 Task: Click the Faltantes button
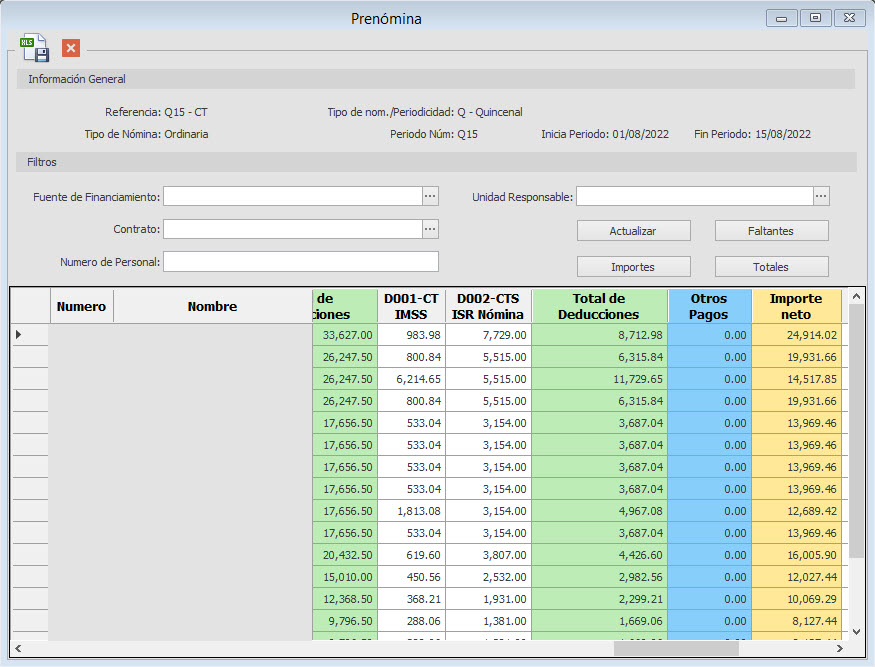(x=771, y=231)
